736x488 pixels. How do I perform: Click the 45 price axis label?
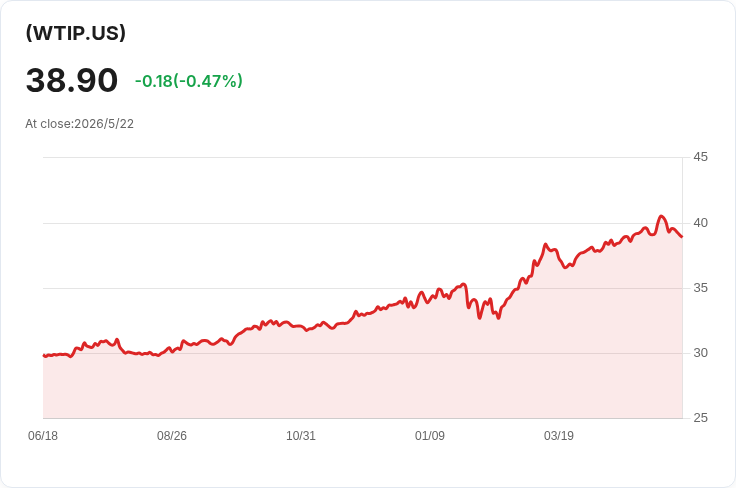(700, 157)
